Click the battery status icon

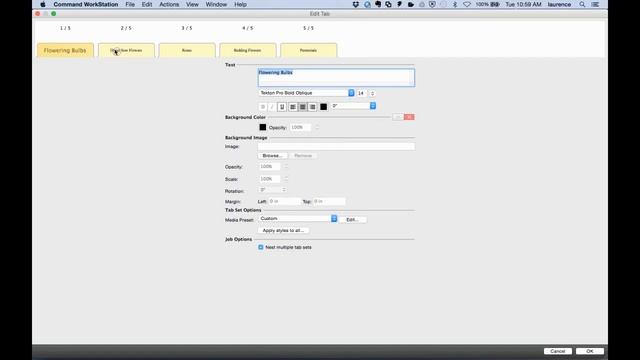[495, 4]
